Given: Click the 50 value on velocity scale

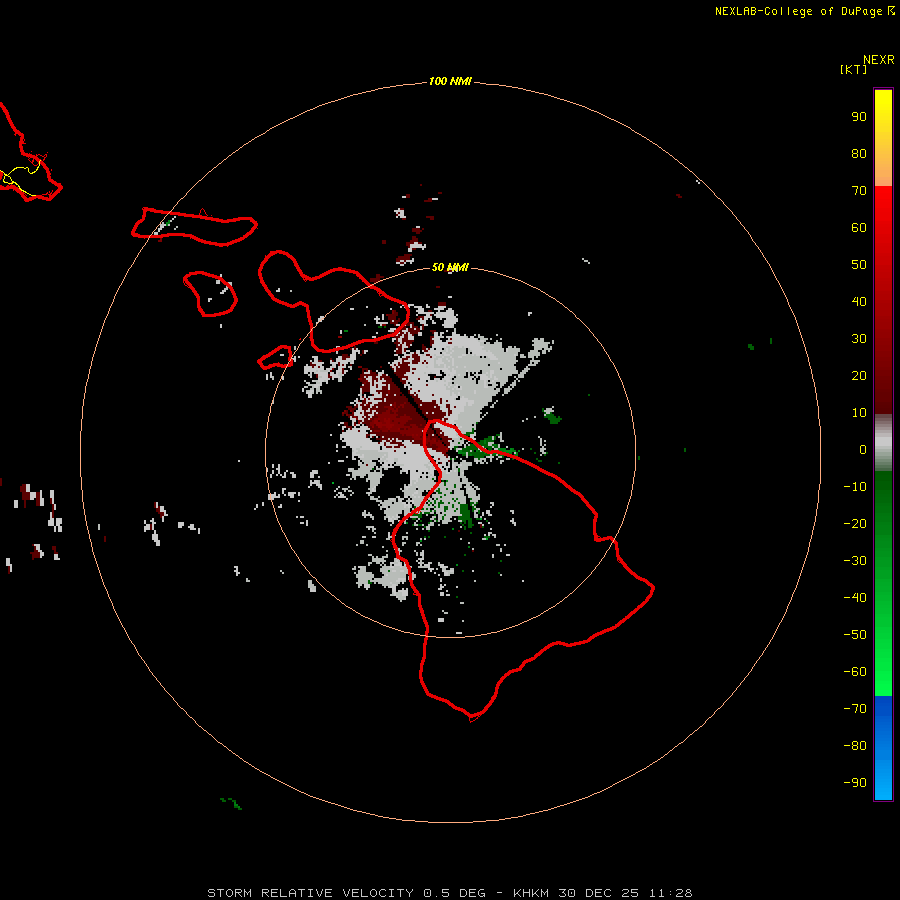Looking at the screenshot, I should tap(859, 265).
